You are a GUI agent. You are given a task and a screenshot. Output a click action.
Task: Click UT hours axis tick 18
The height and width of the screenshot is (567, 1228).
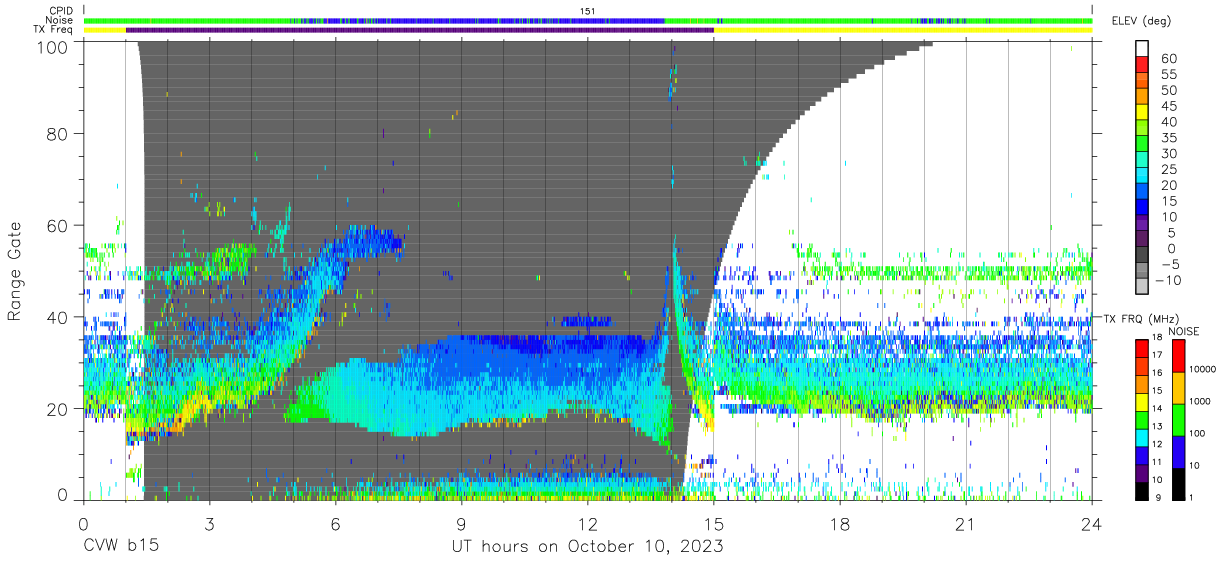840,524
